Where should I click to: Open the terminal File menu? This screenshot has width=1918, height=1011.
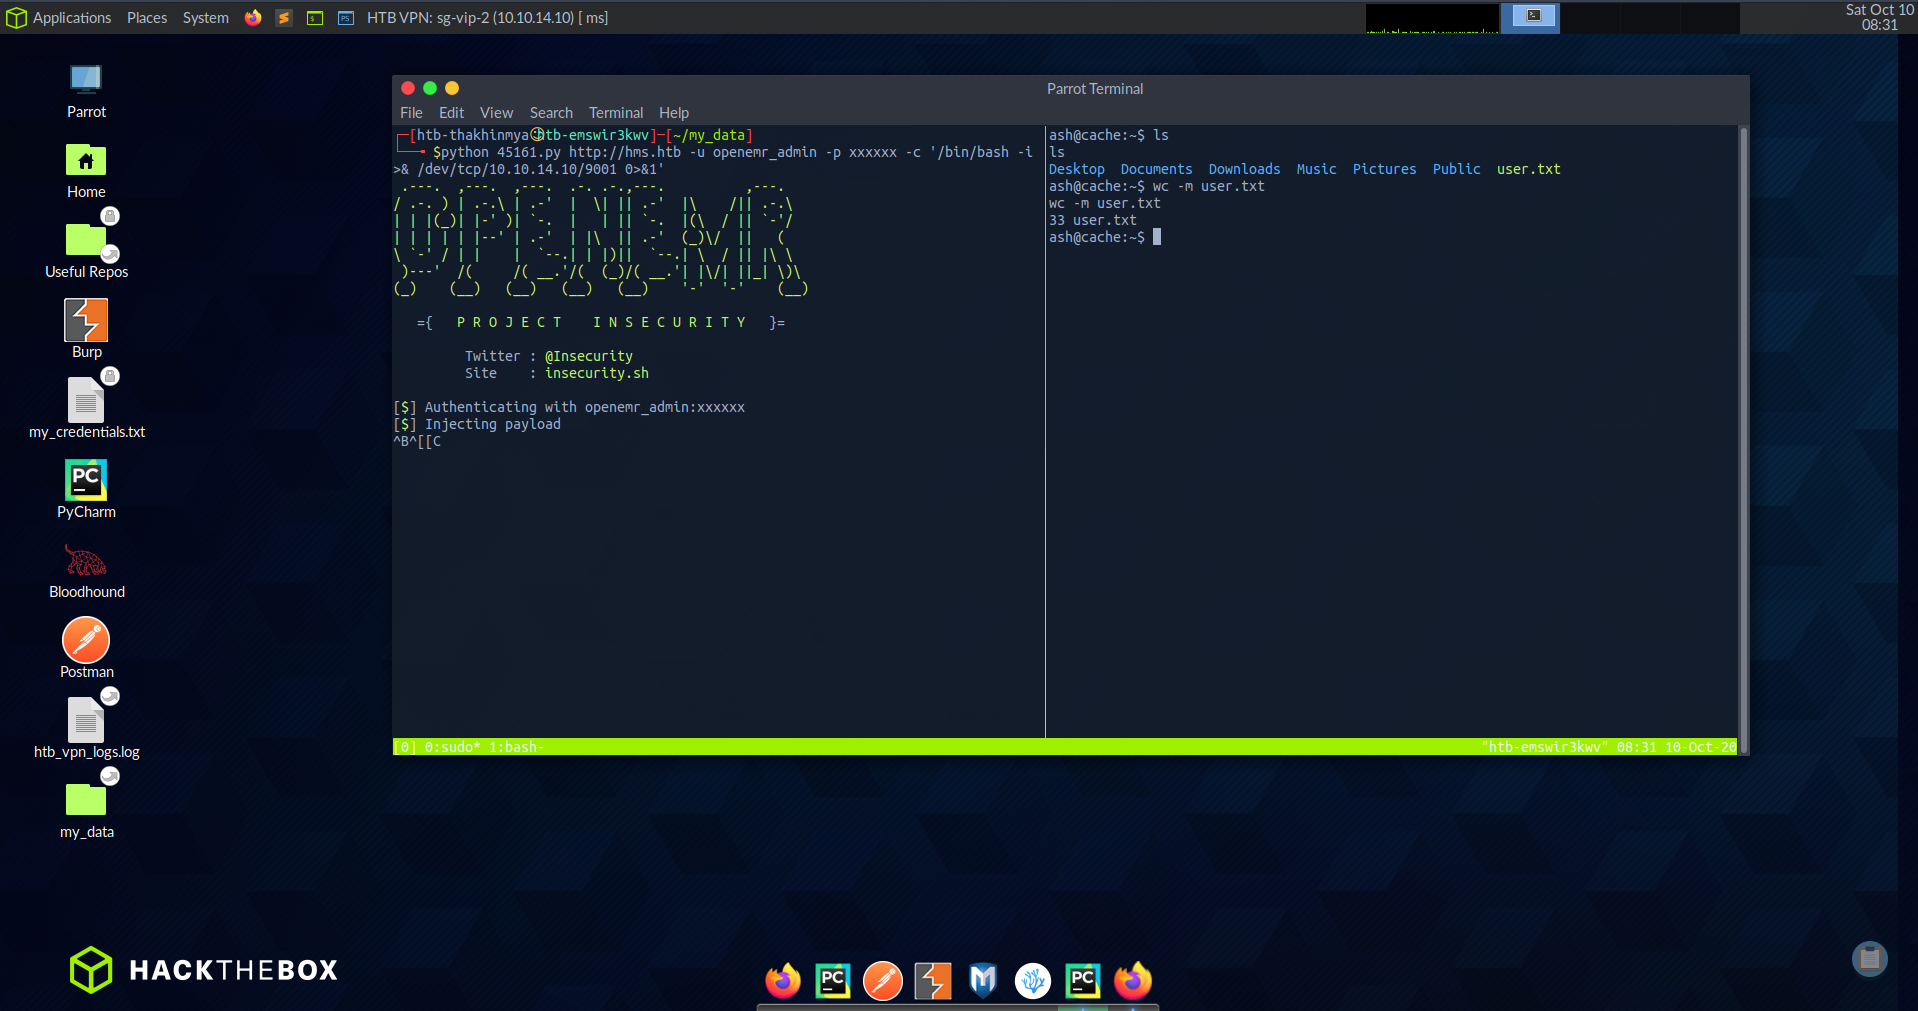411,113
